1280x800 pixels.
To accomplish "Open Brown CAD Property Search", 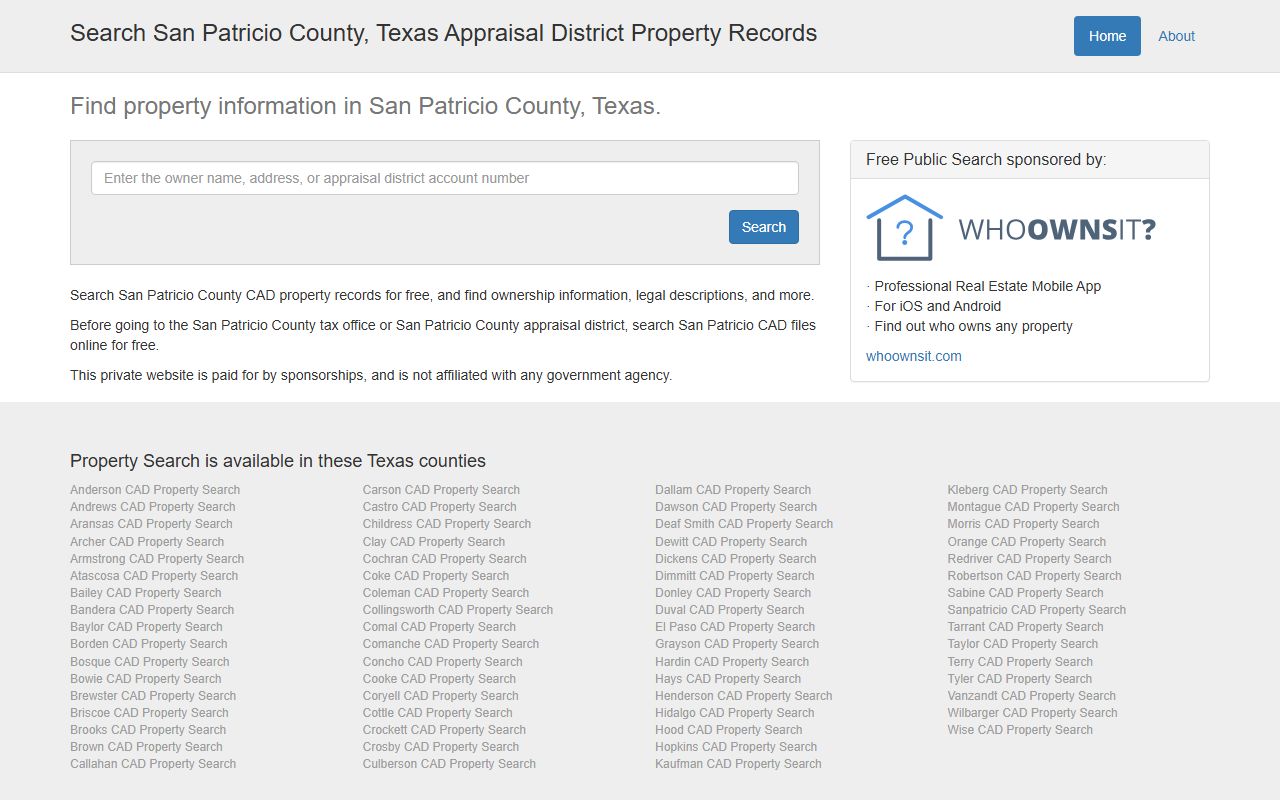I will (146, 747).
